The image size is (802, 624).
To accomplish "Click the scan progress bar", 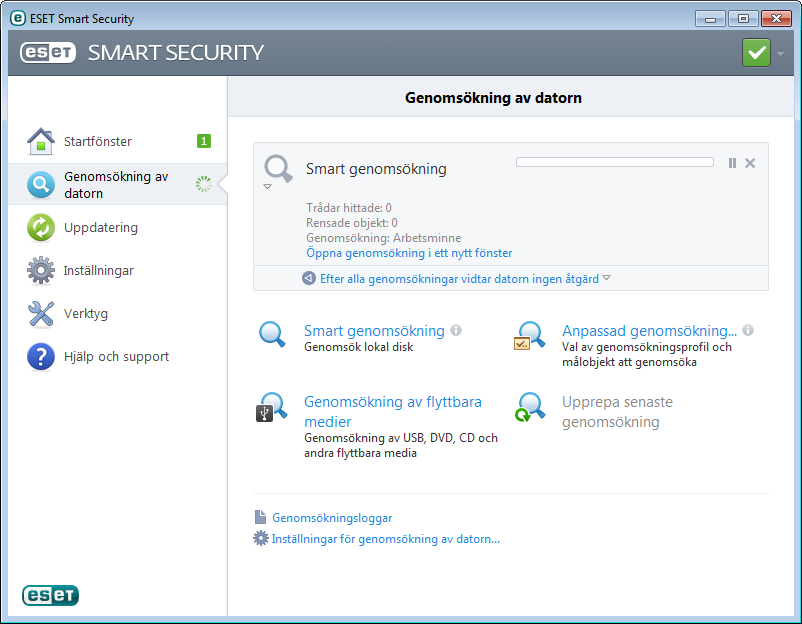I will coord(615,162).
